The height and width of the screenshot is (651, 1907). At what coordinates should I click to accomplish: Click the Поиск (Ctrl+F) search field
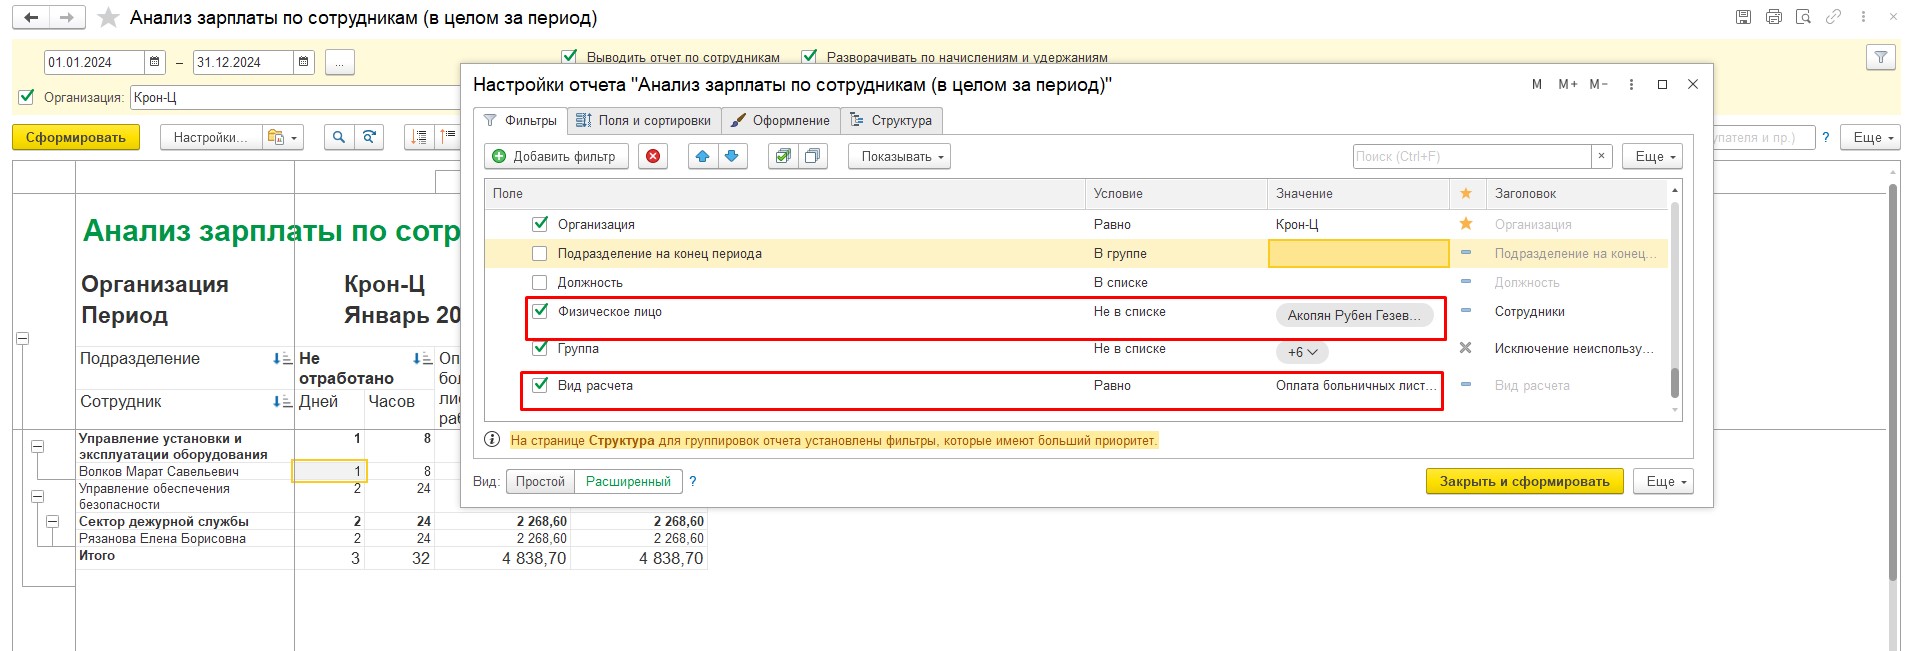[1471, 156]
